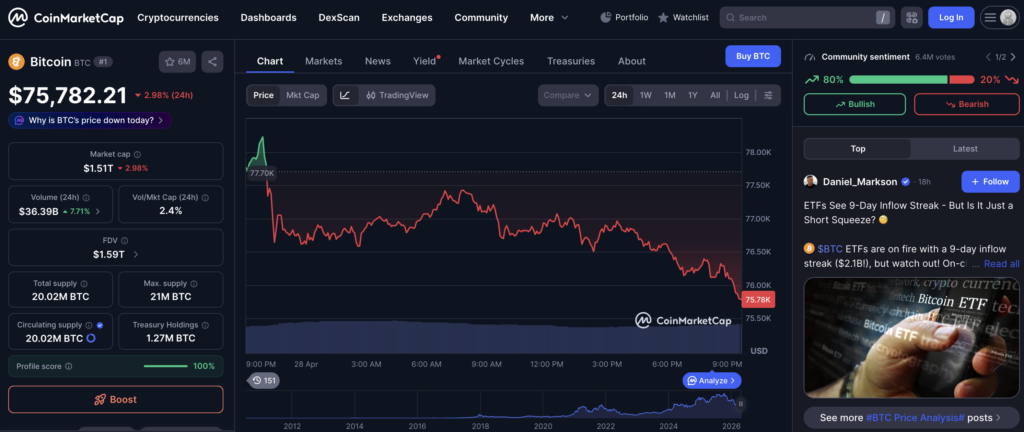This screenshot has height=432, width=1024.
Task: Open Cryptocurrencies navigation menu
Action: [x=178, y=18]
